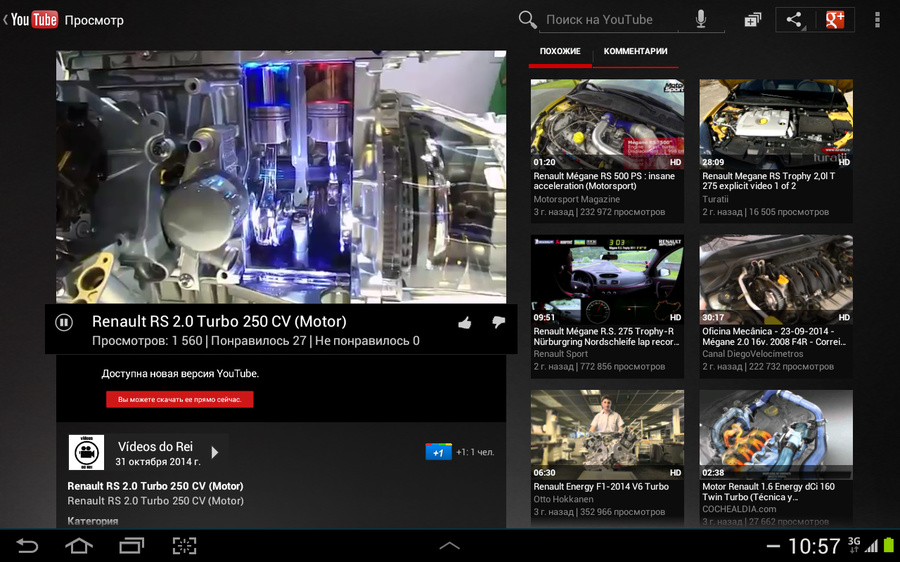
Task: Open the clock reading 10:57 in status bar
Action: (x=814, y=546)
